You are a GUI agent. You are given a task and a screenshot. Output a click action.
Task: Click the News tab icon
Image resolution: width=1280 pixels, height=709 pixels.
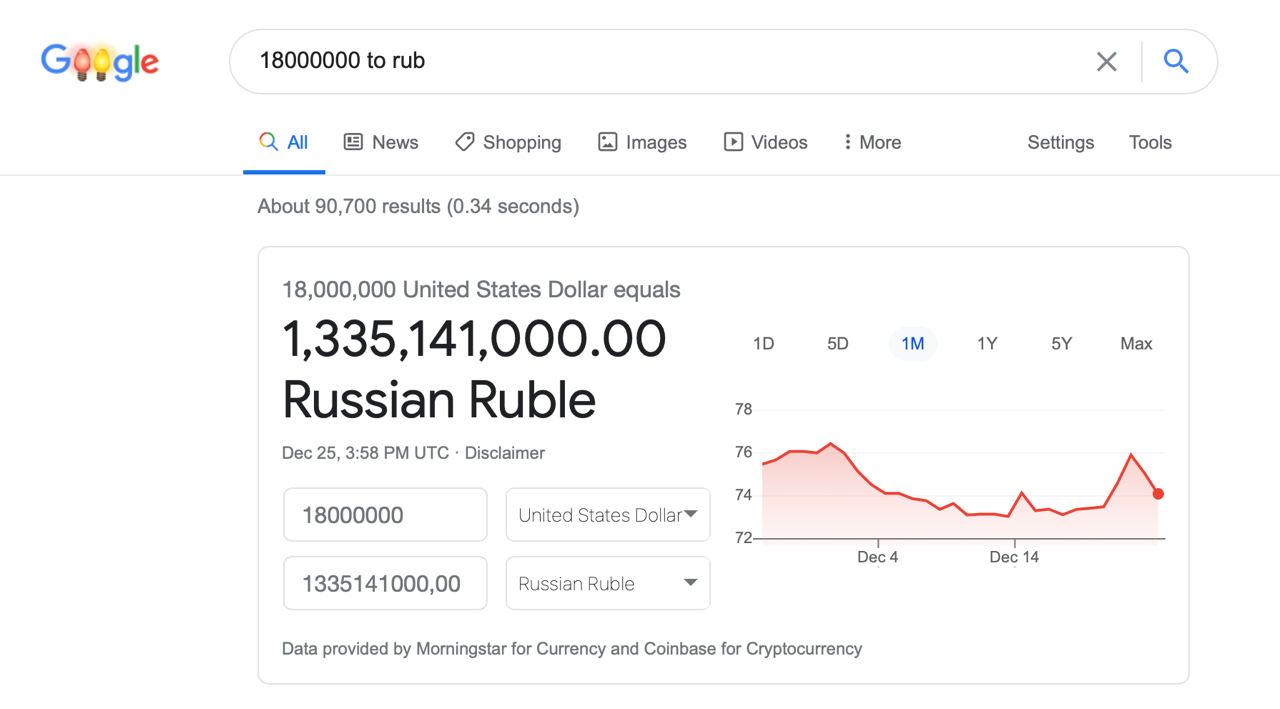pos(353,142)
